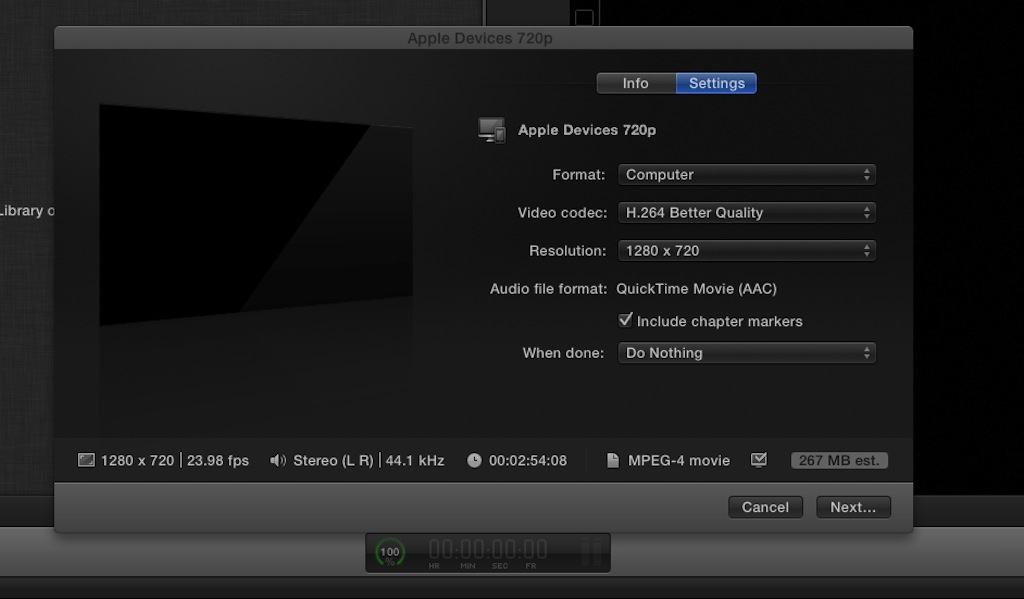
Task: Open the Resolution dropdown showing 1280 x 720
Action: [746, 250]
